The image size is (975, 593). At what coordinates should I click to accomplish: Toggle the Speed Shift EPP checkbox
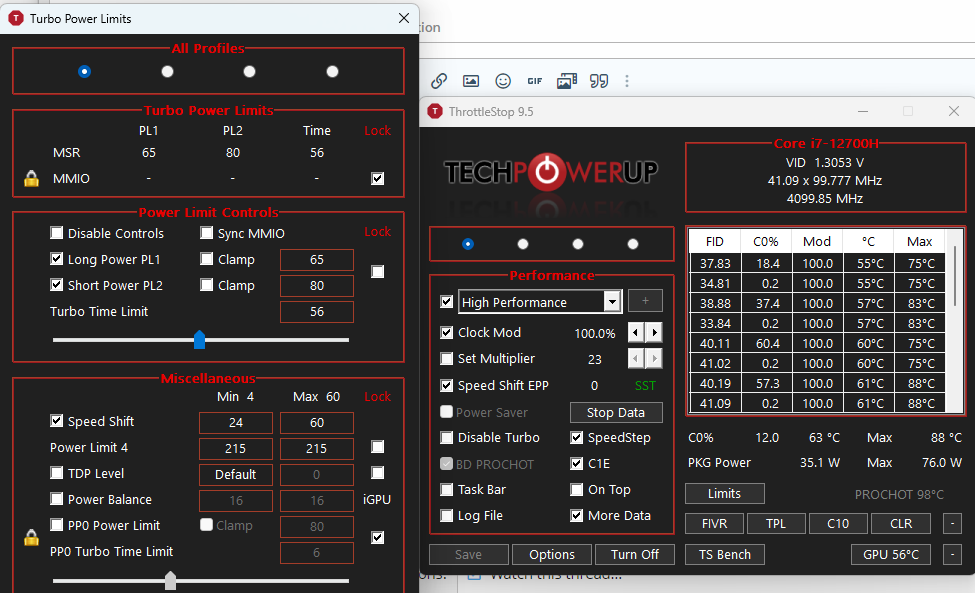click(x=446, y=385)
